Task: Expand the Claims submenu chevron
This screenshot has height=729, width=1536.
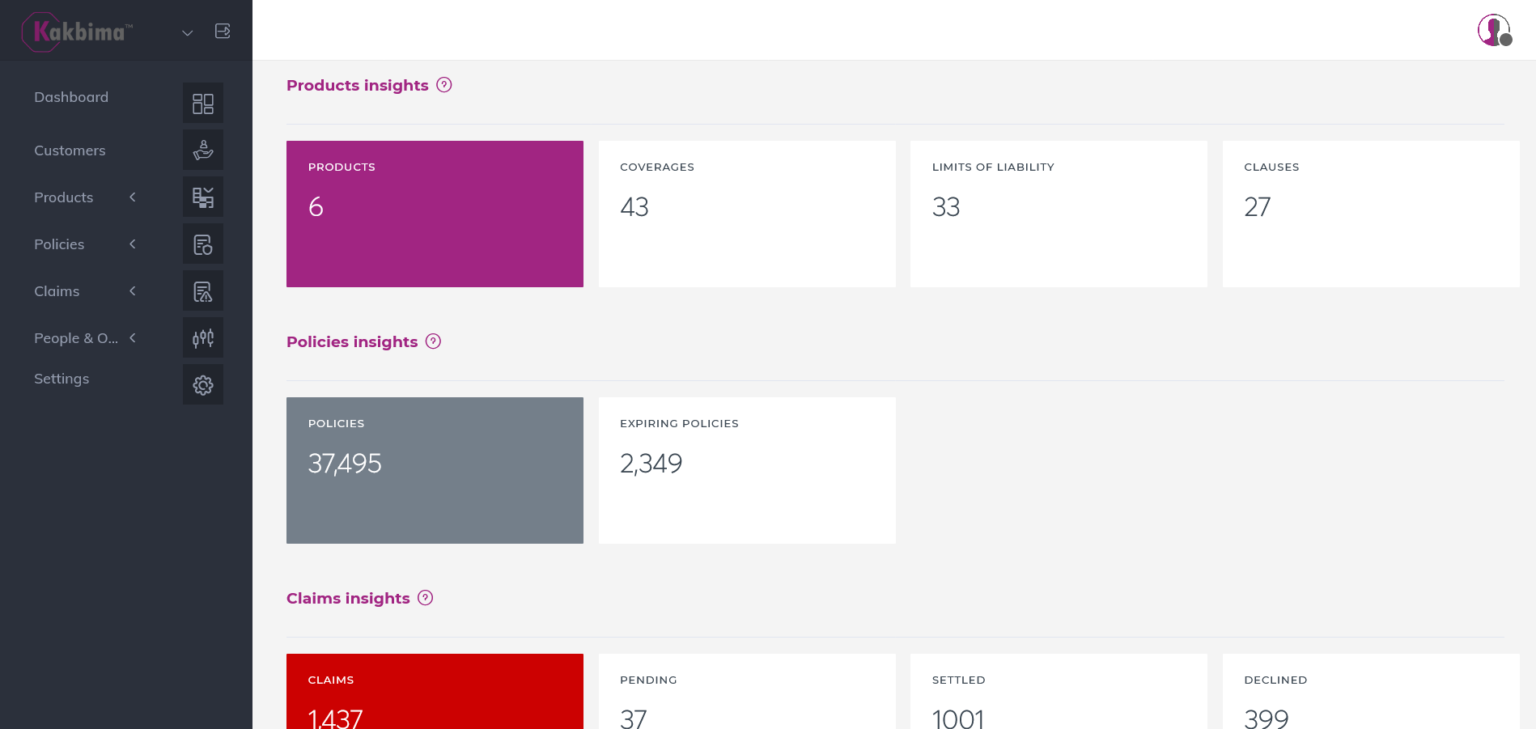Action: click(x=132, y=291)
